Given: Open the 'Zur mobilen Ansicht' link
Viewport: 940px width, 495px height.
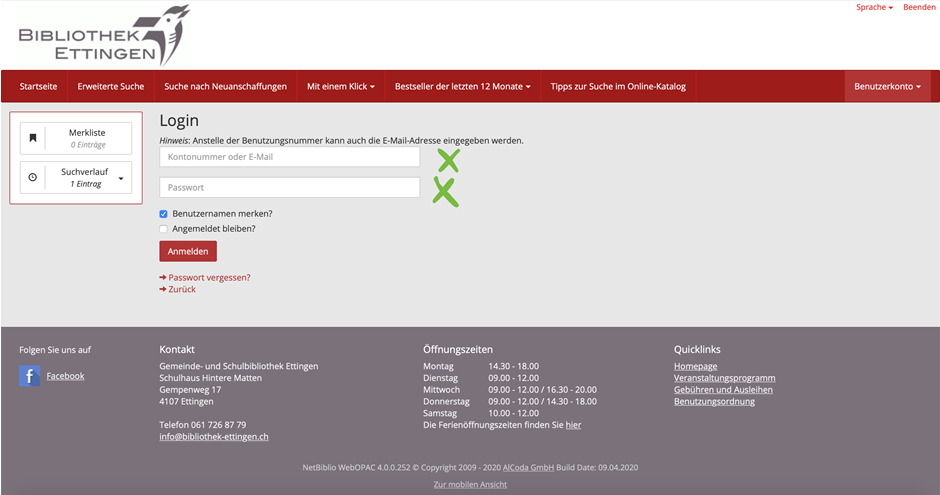Looking at the screenshot, I should coord(470,484).
